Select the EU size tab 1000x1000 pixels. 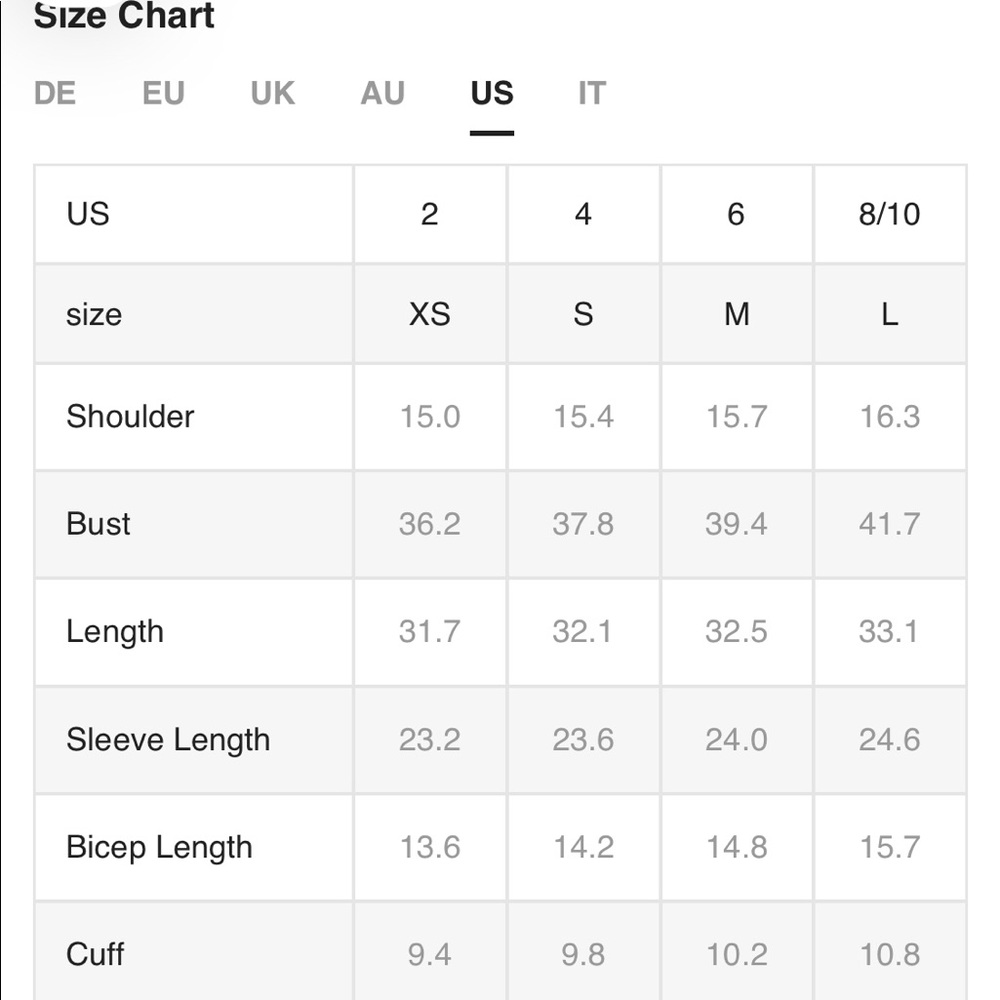tap(163, 93)
